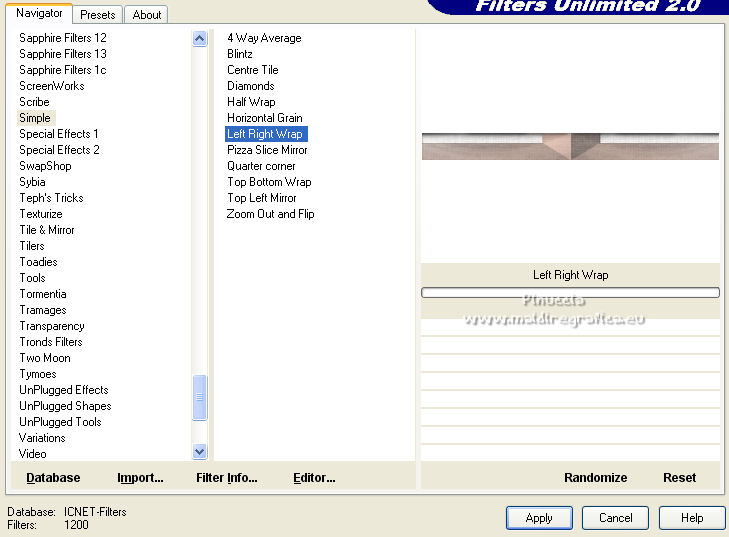Screen dimensions: 729x537
Task: Select Video category
Action: click(x=32, y=454)
